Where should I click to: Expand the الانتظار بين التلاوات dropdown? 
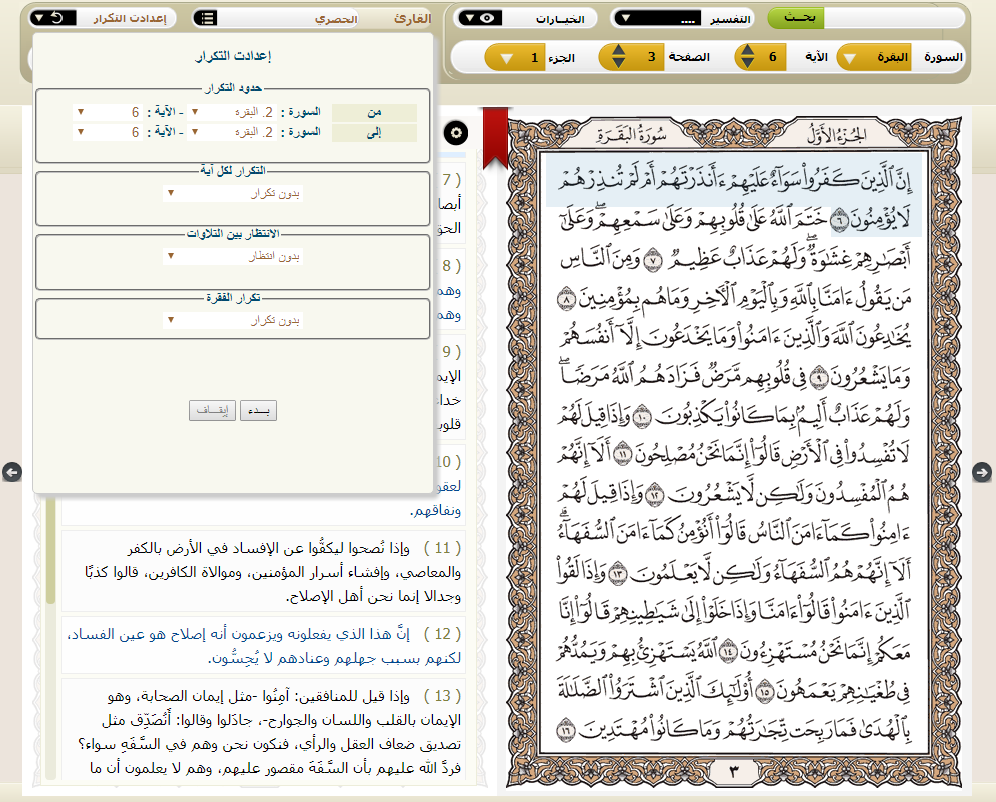click(x=233, y=257)
